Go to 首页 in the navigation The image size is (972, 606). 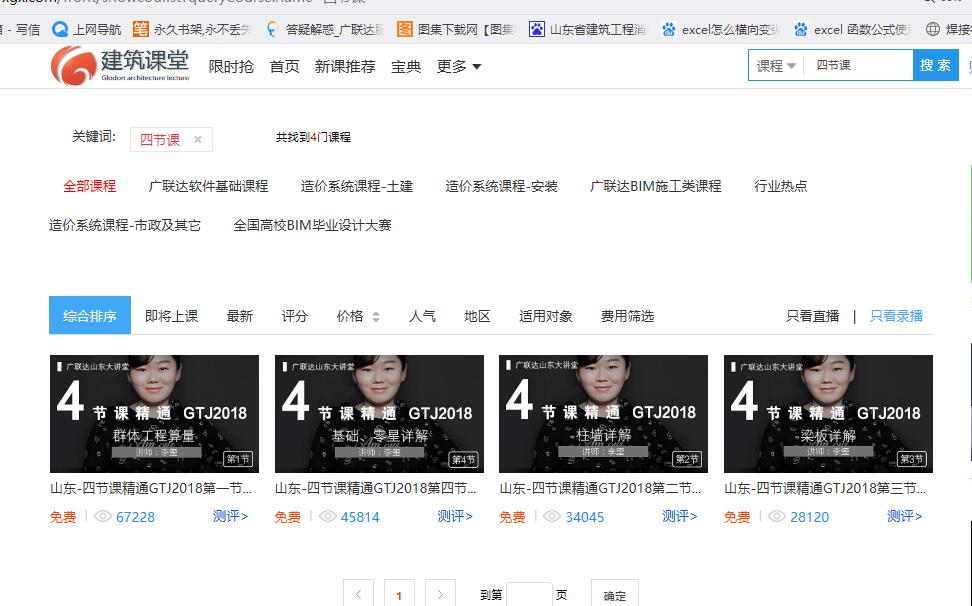coord(285,66)
